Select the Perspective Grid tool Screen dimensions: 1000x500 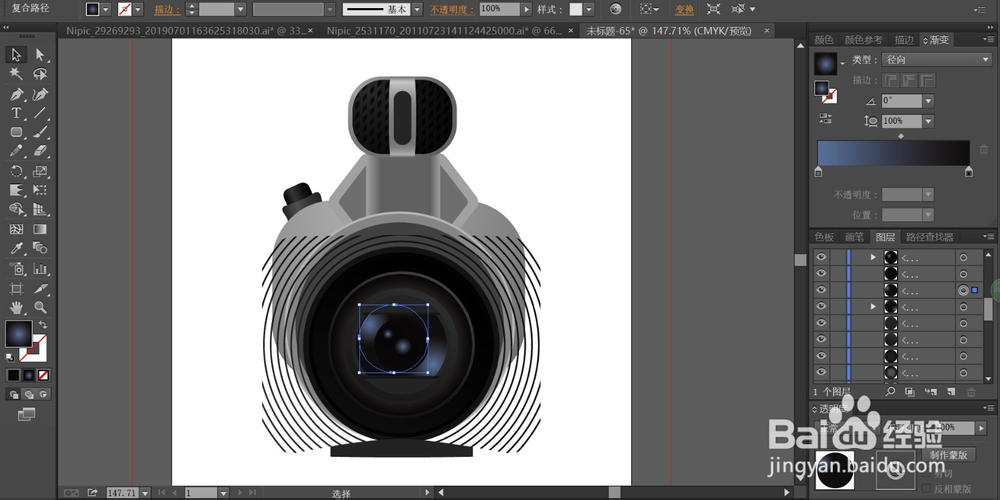coord(40,209)
